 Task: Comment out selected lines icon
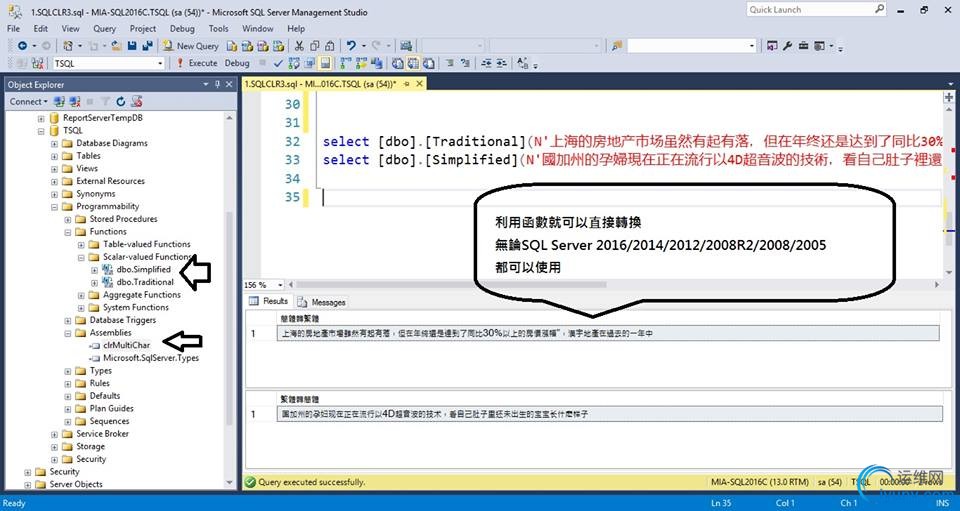coord(449,63)
